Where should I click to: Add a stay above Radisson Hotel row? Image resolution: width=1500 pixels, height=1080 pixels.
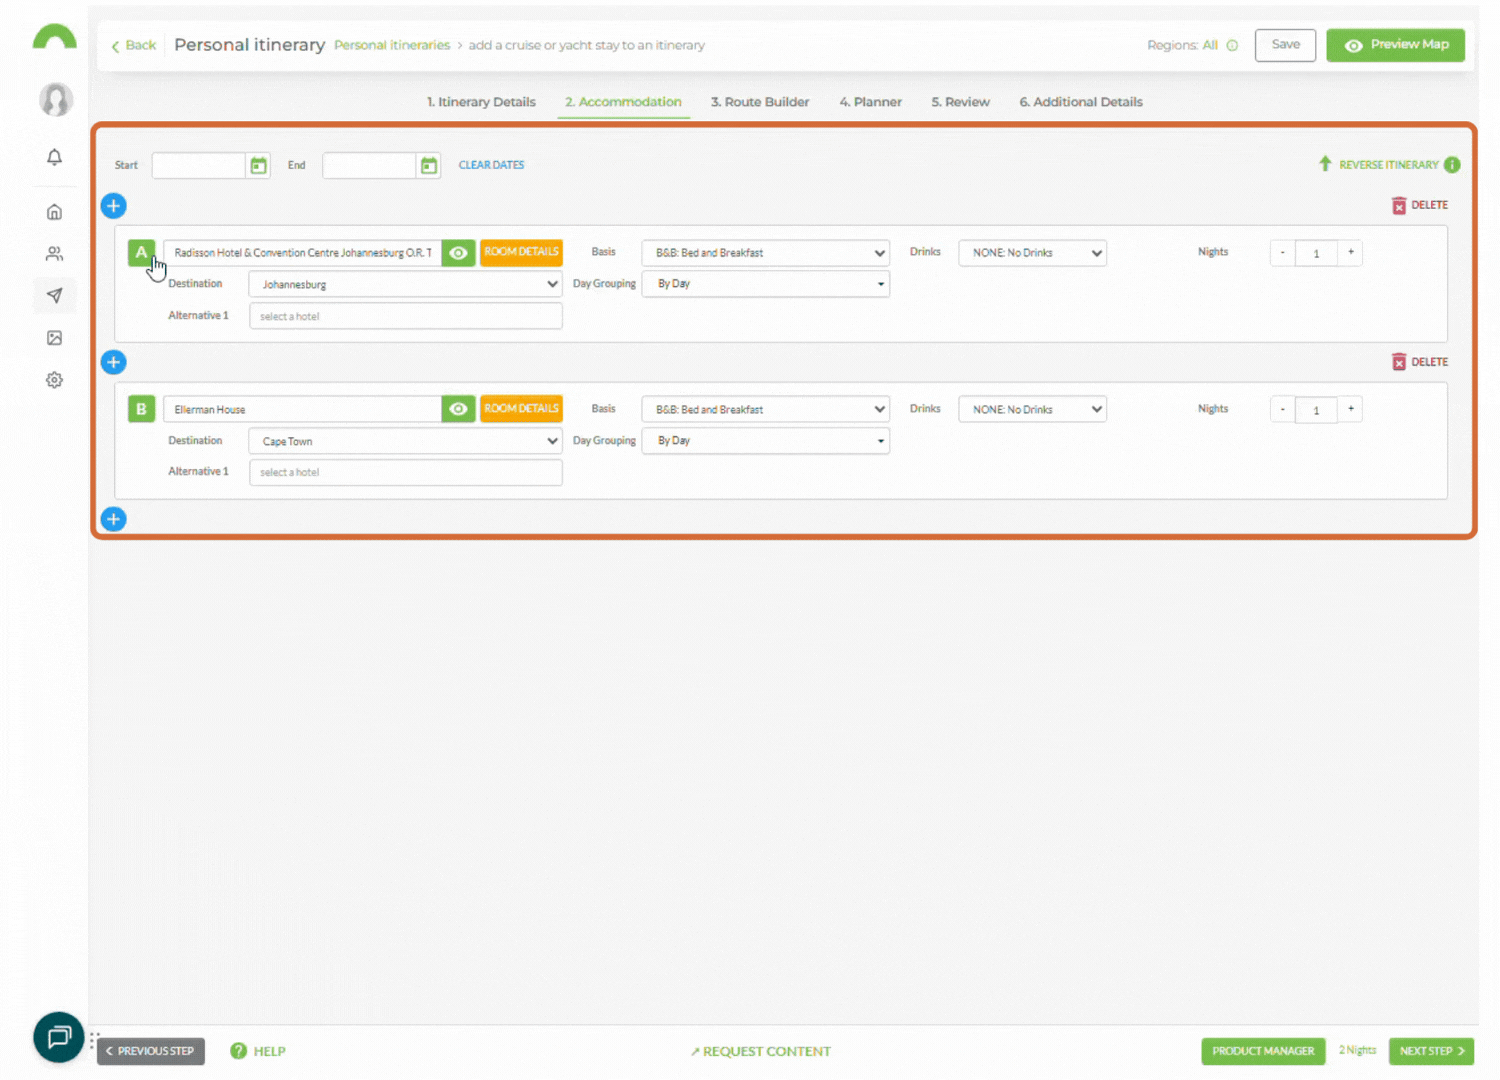pyautogui.click(x=114, y=206)
